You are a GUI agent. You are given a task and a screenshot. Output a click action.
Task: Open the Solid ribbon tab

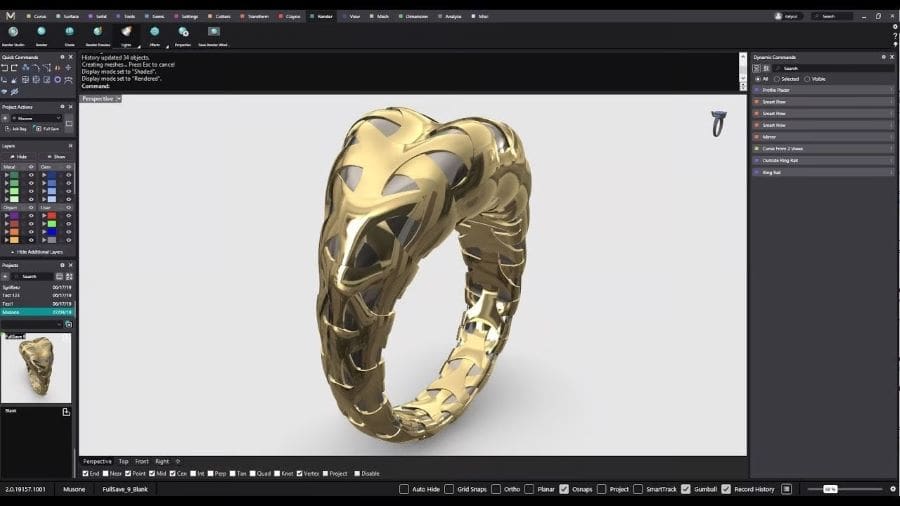98,16
